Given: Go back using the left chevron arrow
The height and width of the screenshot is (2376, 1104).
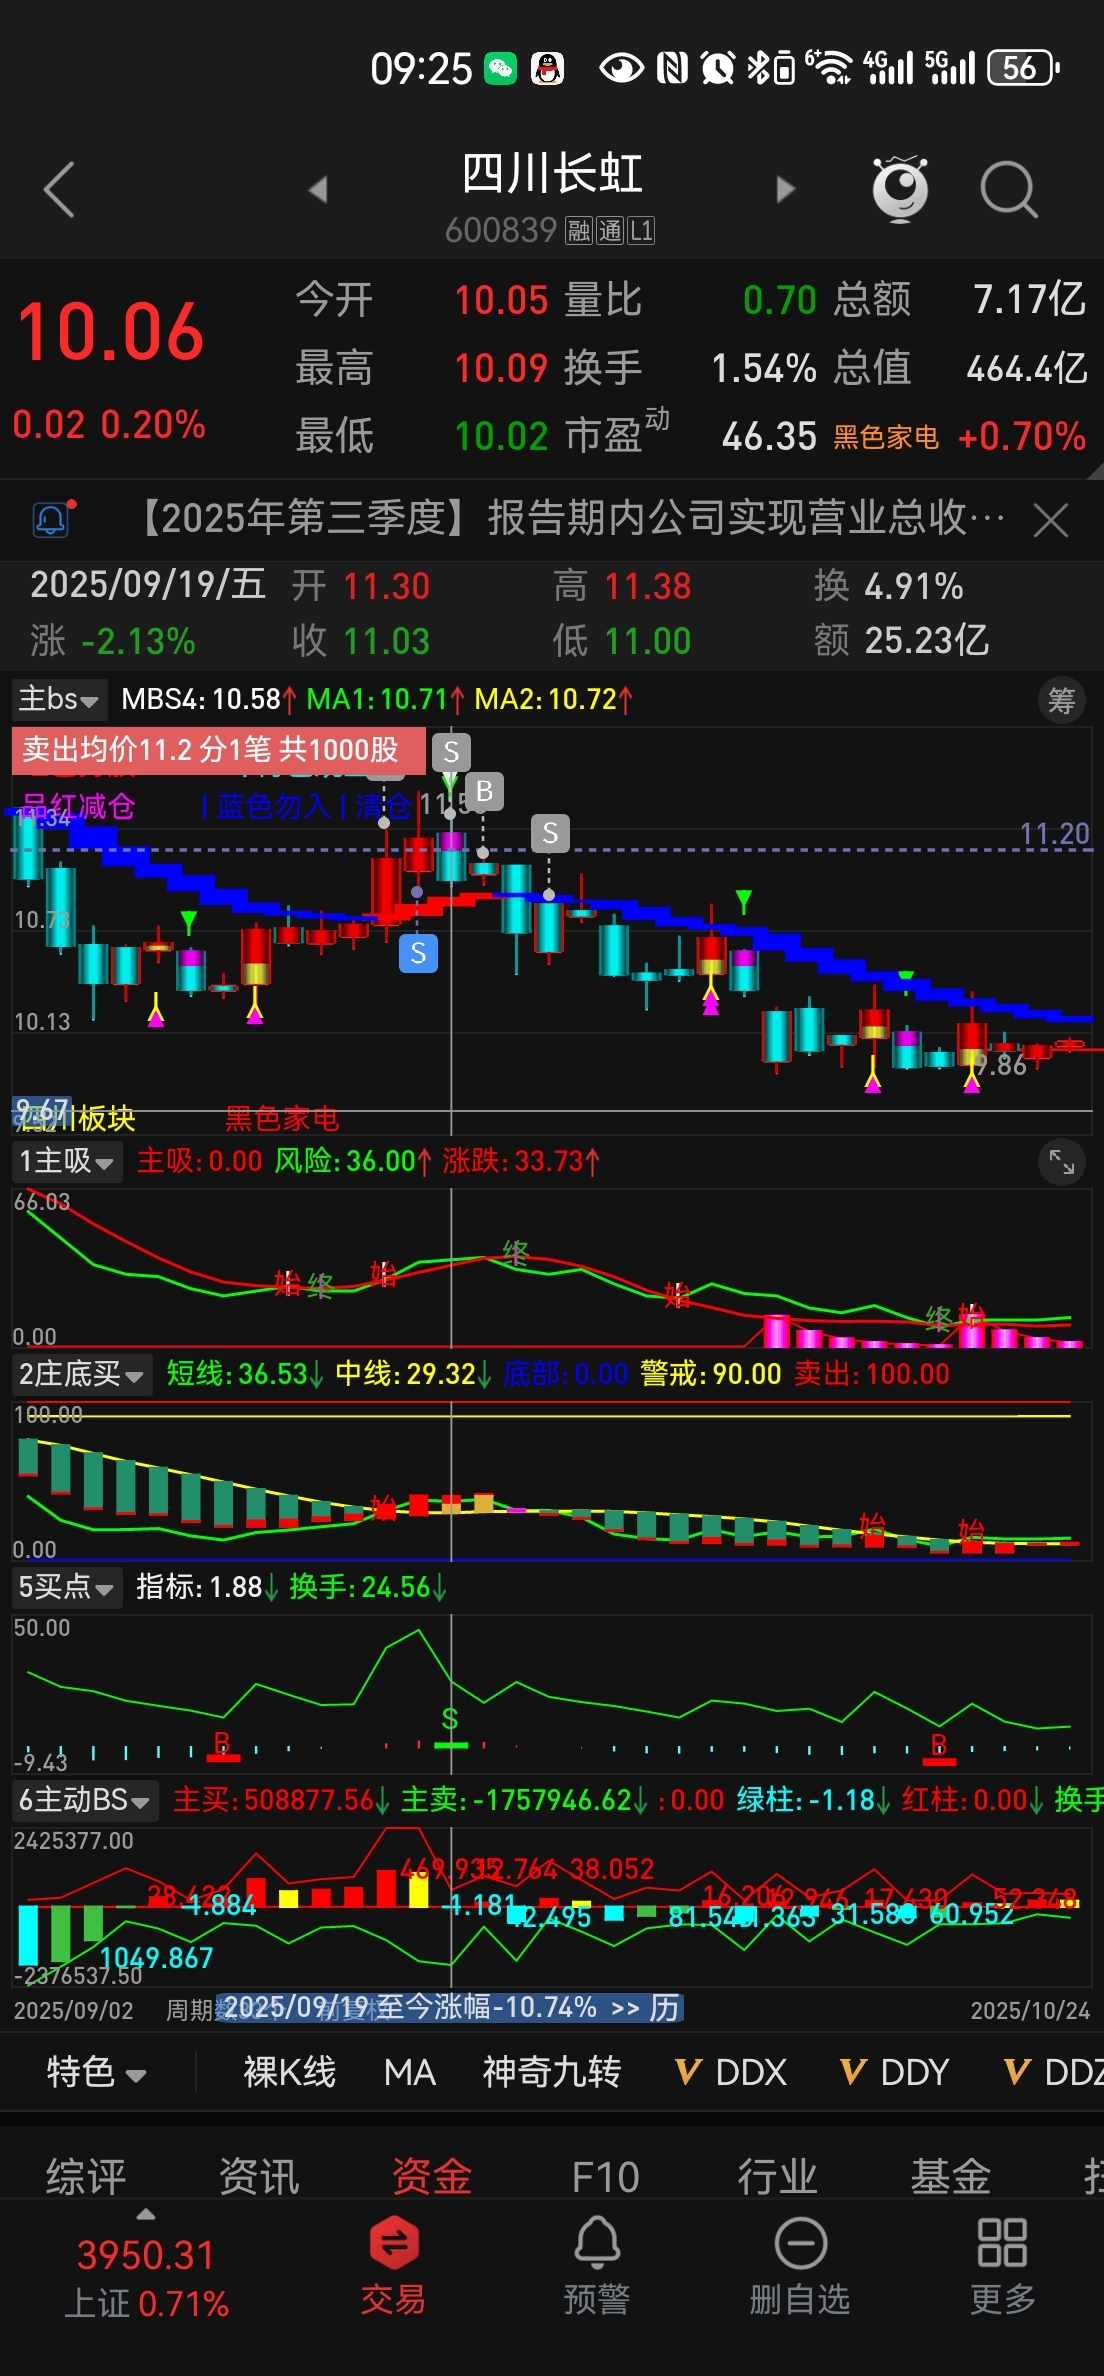Looking at the screenshot, I should click(x=59, y=189).
